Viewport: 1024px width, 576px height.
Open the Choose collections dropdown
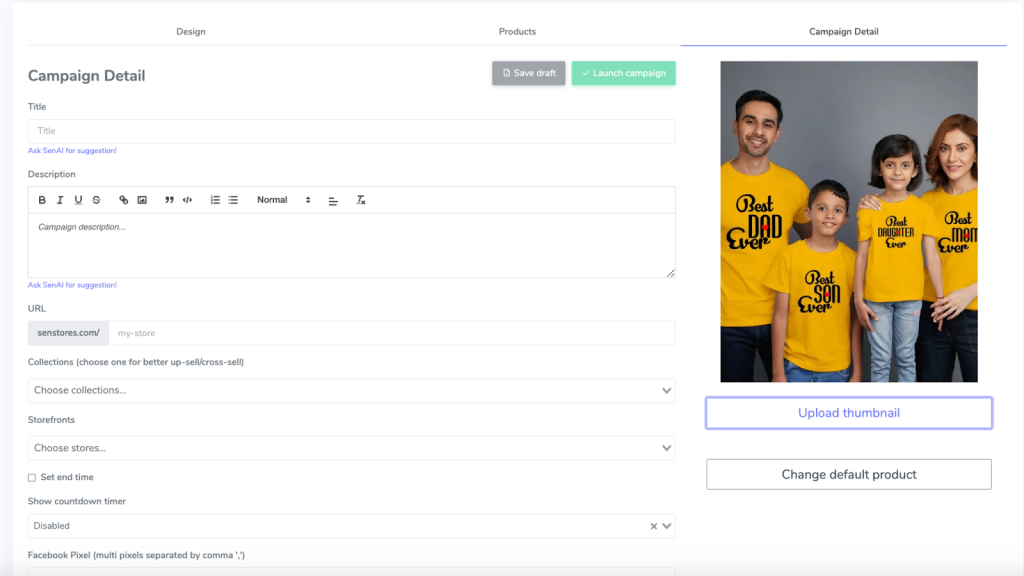351,391
